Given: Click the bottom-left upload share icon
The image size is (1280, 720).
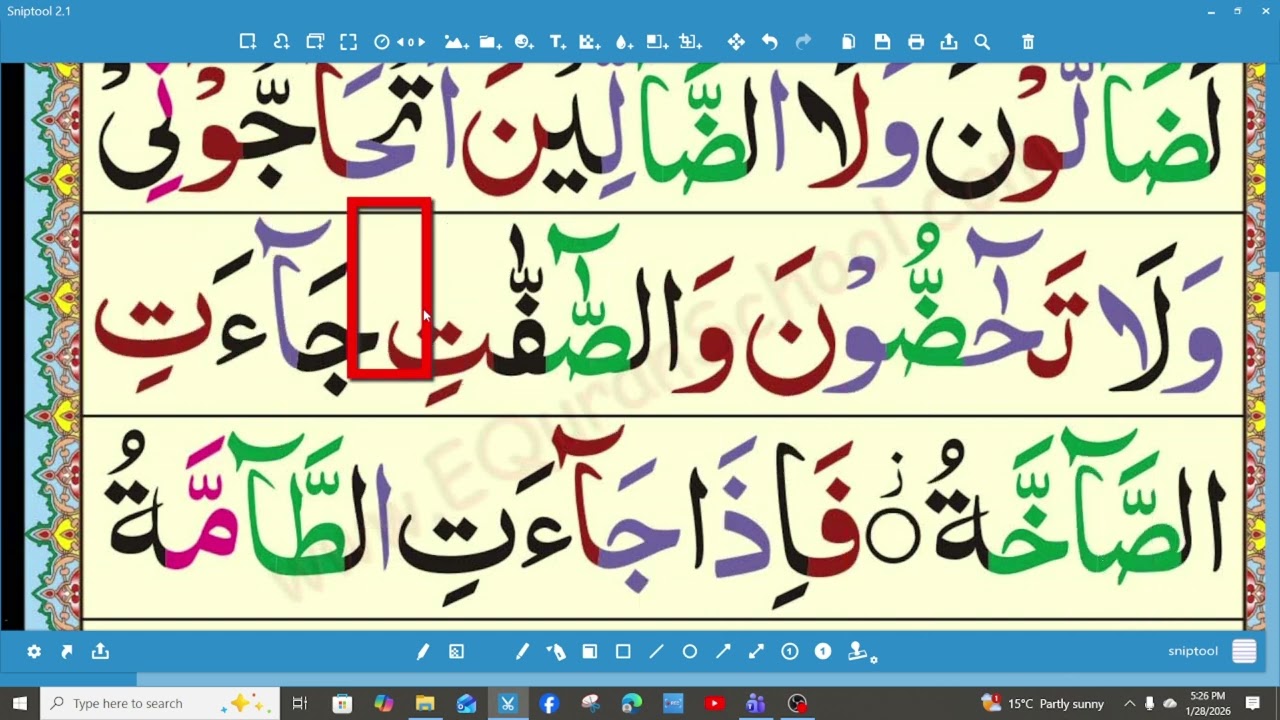Looking at the screenshot, I should tap(100, 652).
